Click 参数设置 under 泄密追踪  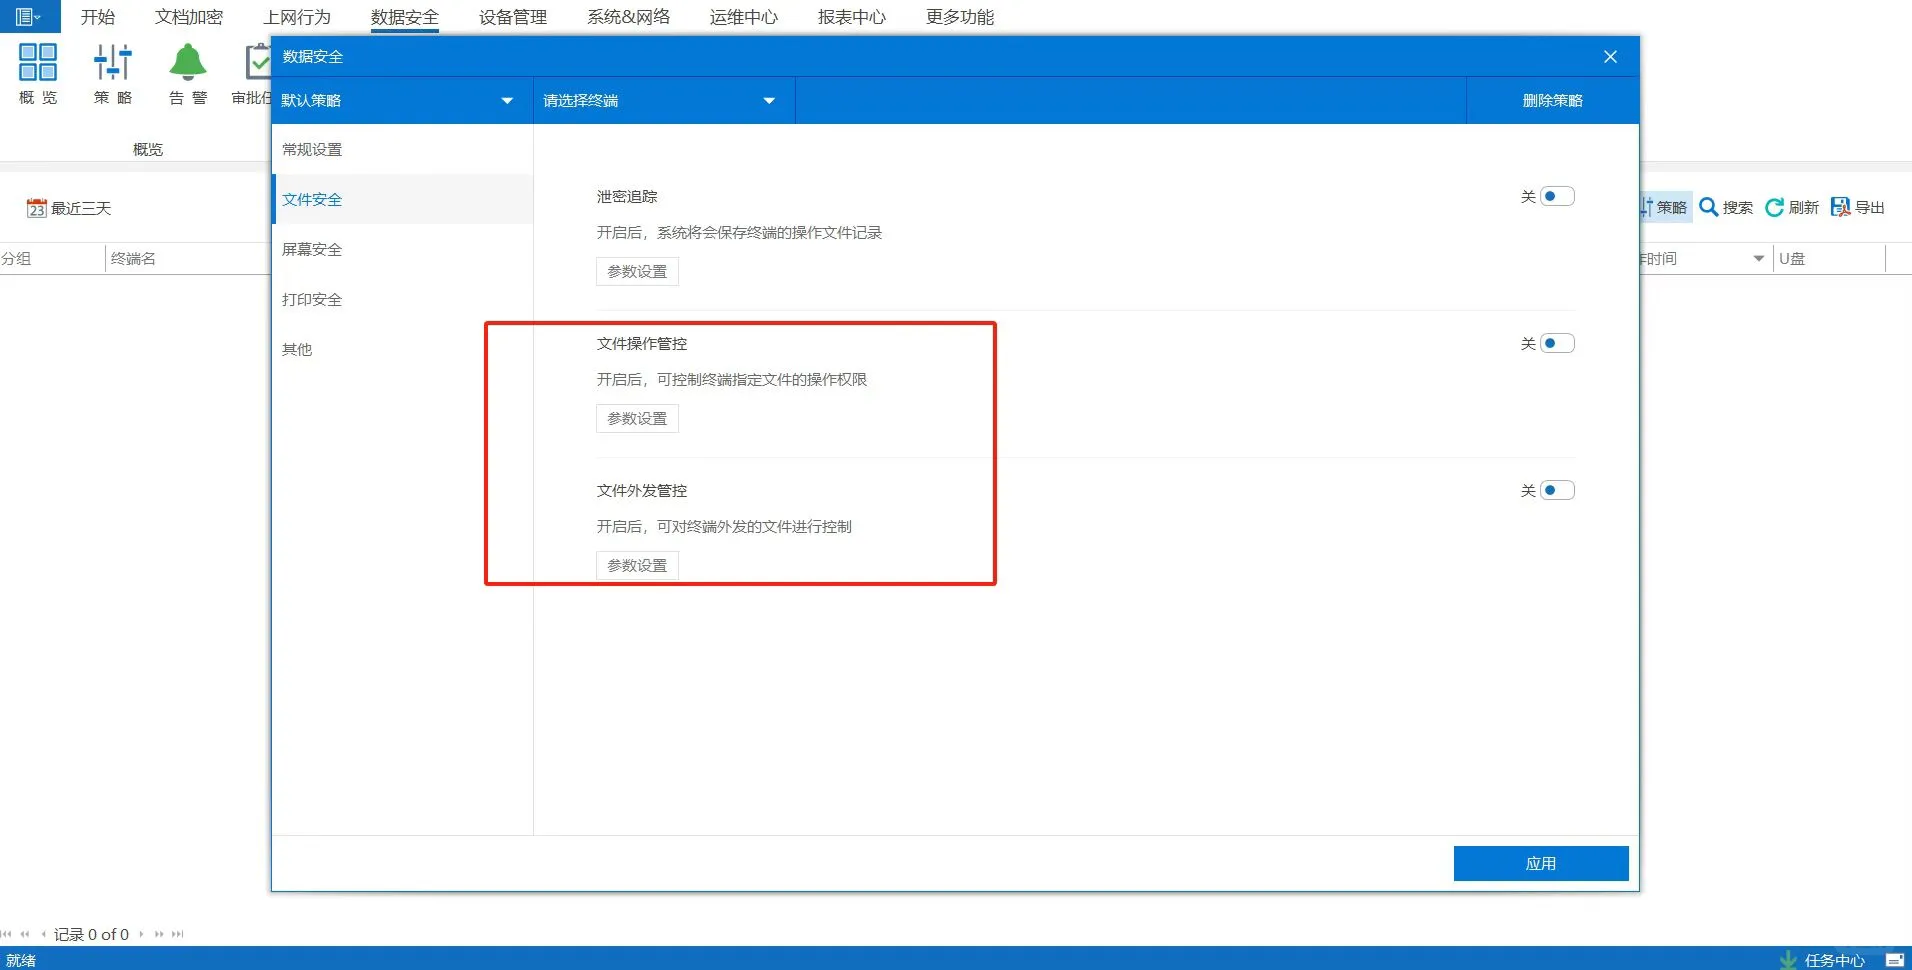[636, 271]
